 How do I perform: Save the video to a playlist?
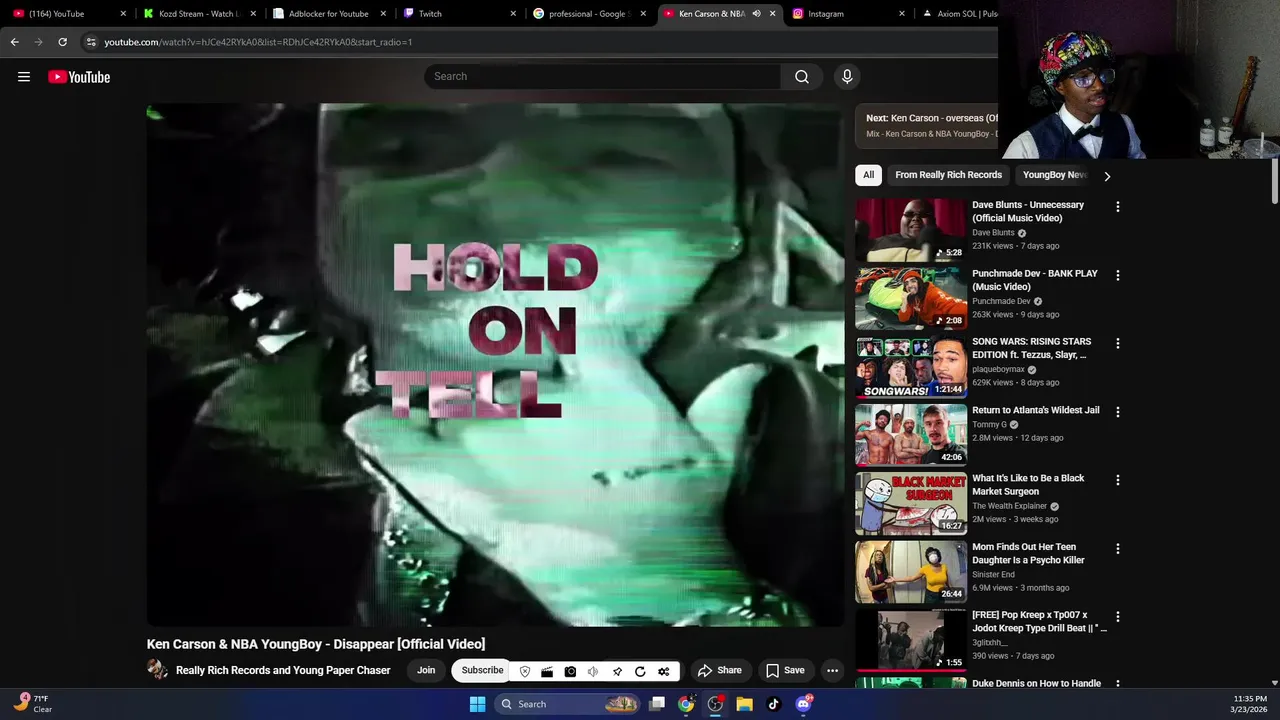coord(785,670)
